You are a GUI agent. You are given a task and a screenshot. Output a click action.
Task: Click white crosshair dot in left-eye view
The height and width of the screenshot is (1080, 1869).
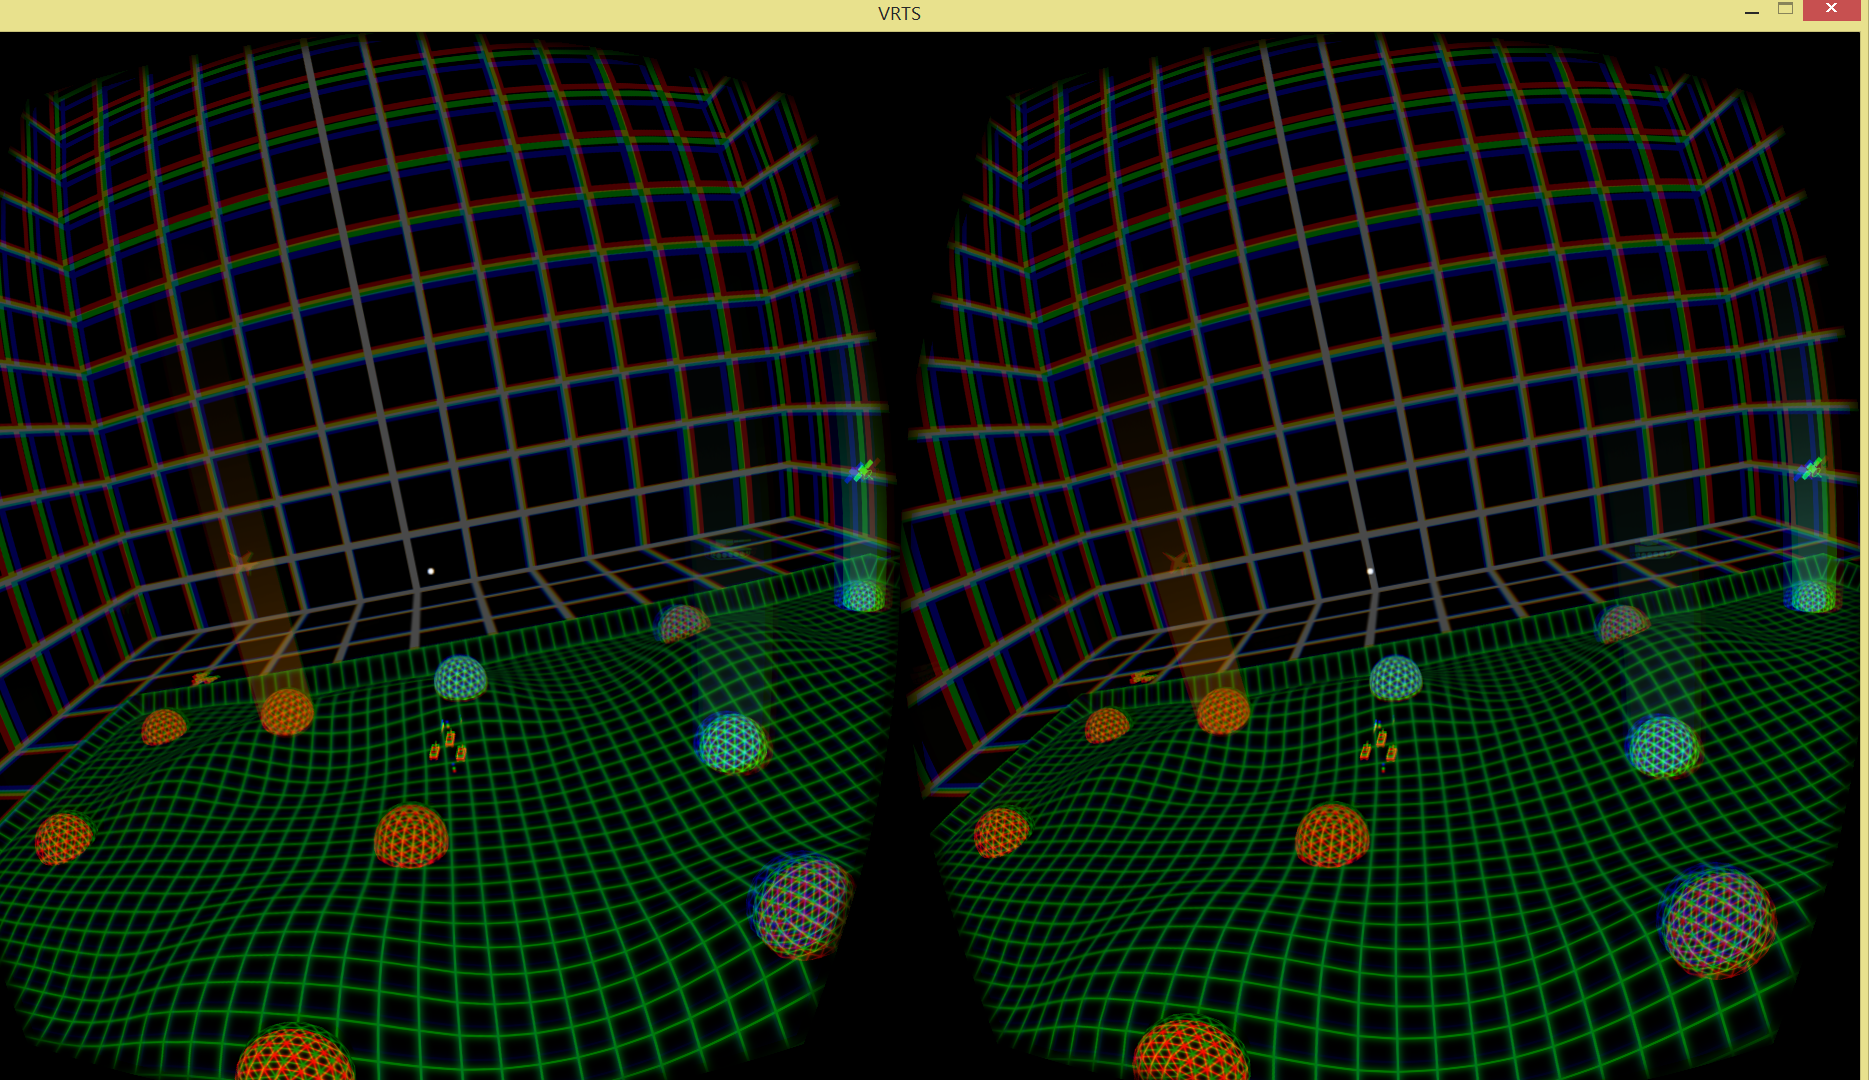click(x=431, y=571)
